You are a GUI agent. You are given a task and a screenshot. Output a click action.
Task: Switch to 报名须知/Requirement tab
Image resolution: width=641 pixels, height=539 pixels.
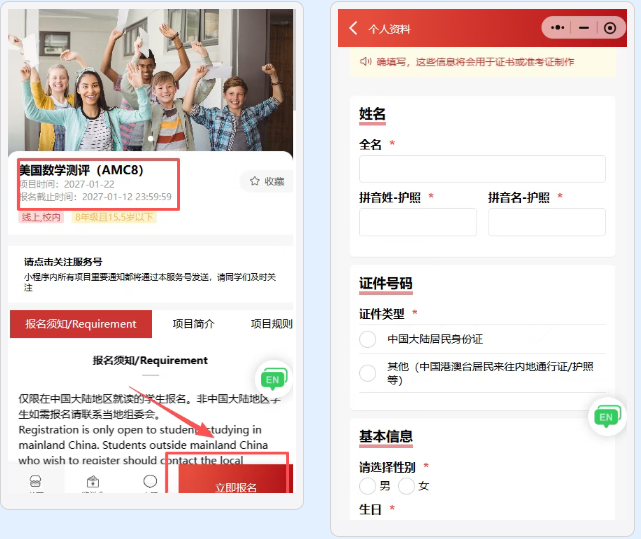tap(81, 324)
